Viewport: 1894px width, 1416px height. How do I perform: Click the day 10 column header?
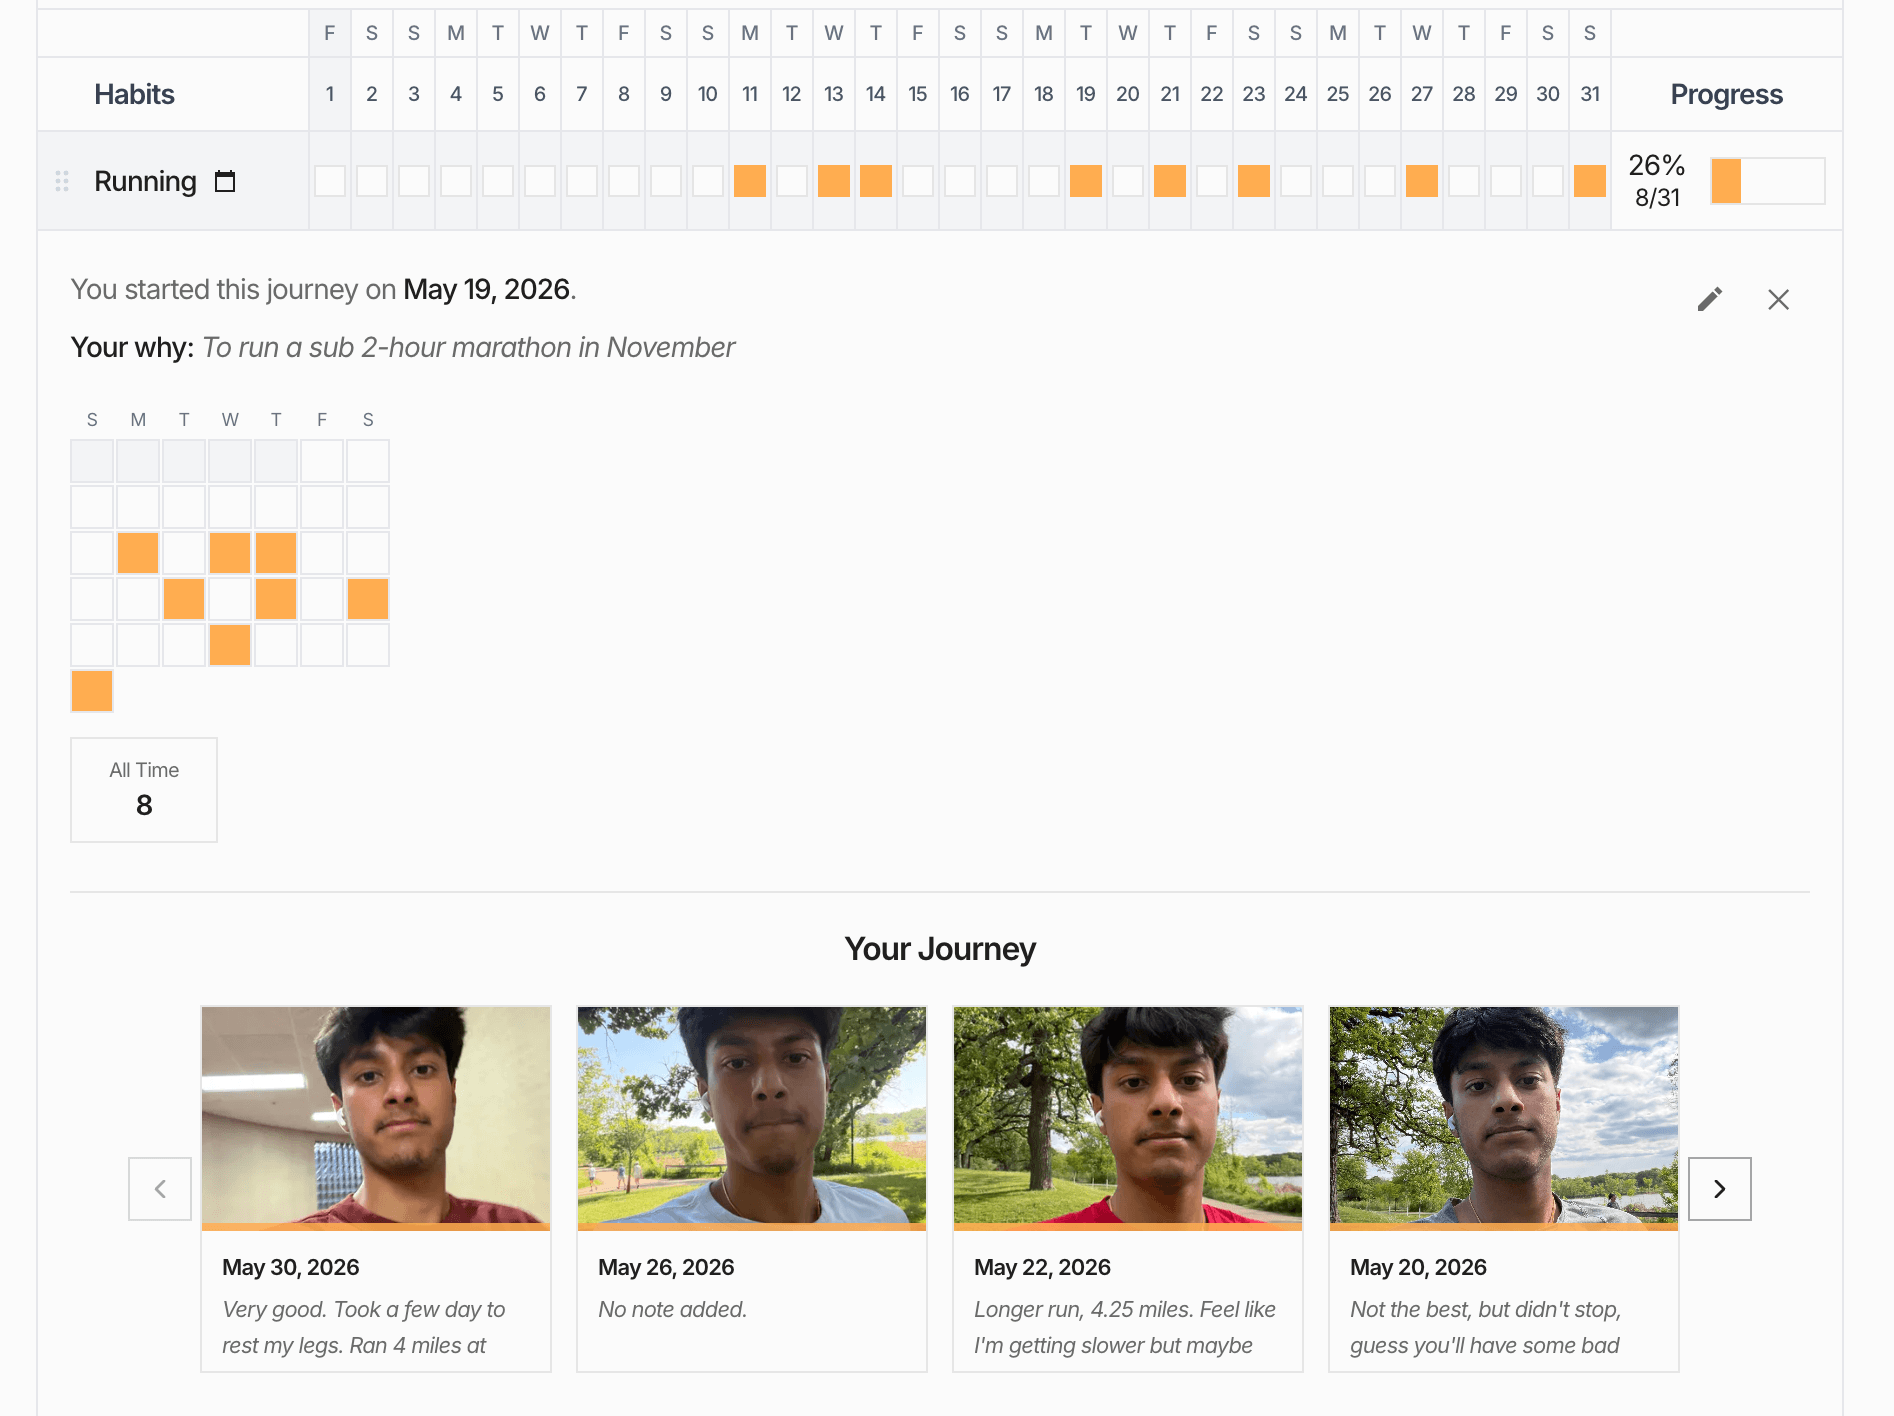click(x=708, y=94)
